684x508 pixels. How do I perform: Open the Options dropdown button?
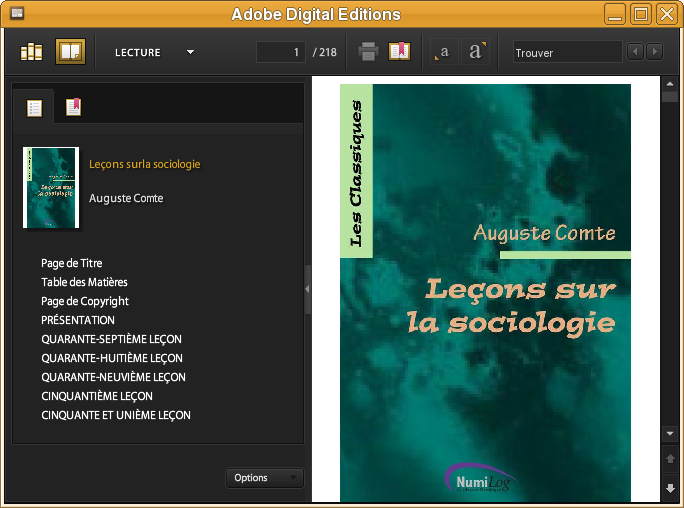(x=264, y=478)
